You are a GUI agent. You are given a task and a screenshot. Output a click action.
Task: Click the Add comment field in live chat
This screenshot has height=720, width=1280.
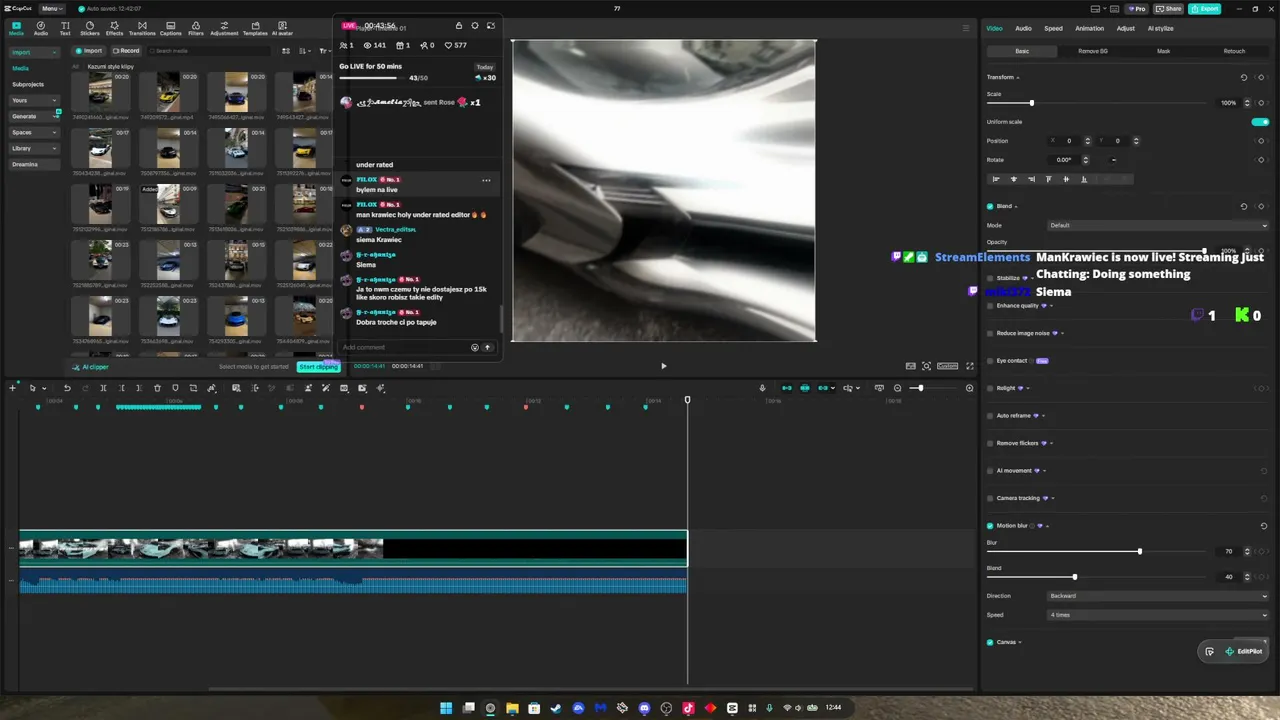click(x=404, y=347)
